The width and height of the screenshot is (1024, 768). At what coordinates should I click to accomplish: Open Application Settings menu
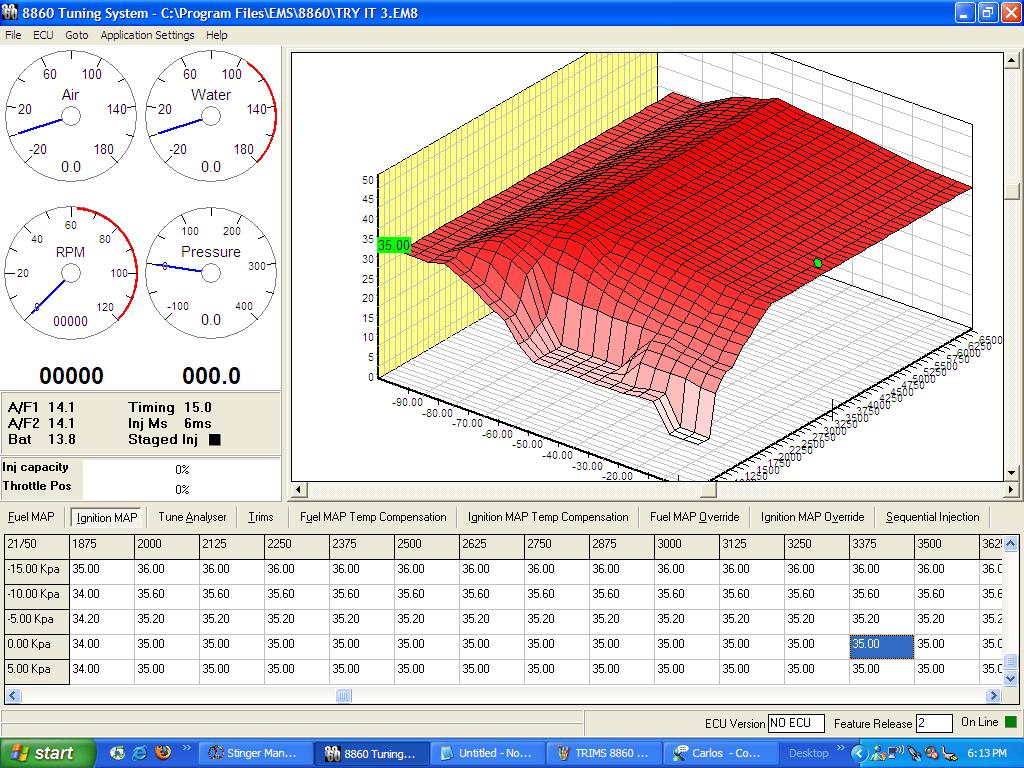(x=147, y=35)
